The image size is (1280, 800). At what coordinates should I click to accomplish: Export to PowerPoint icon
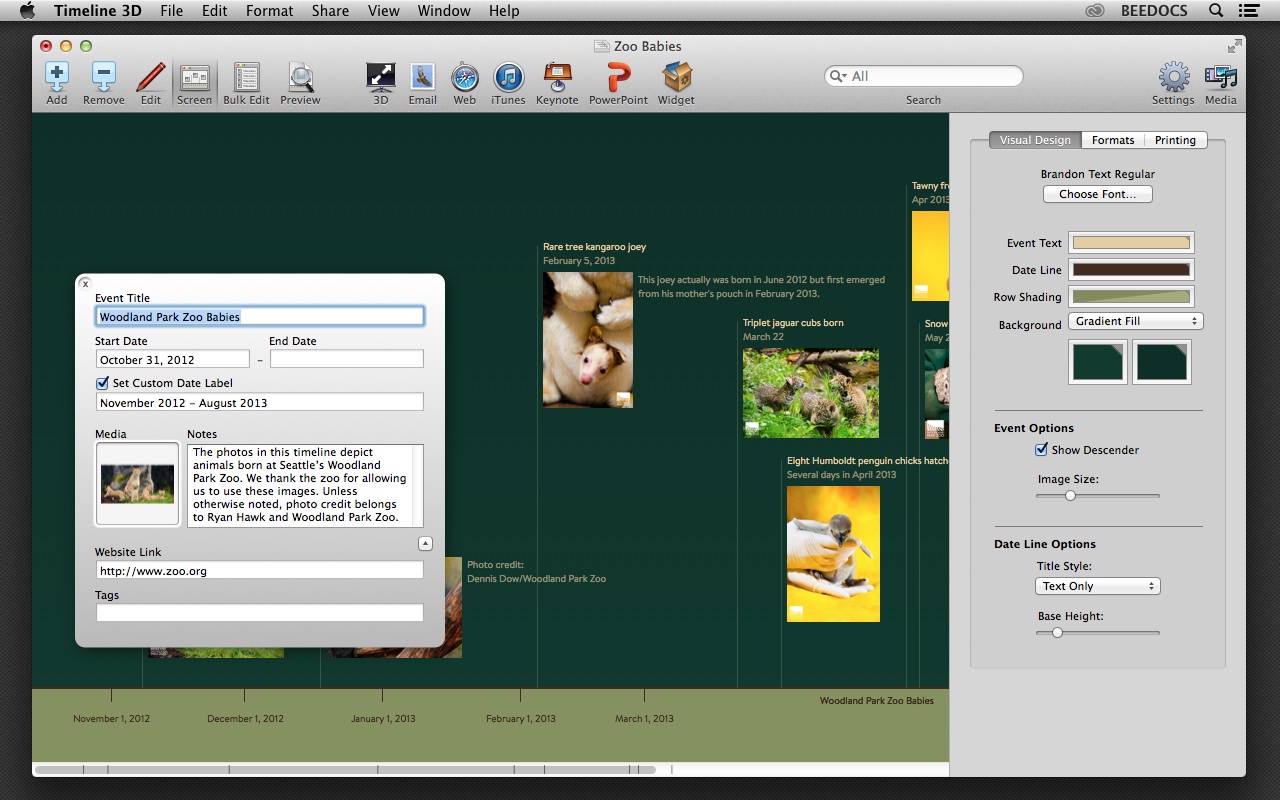618,77
